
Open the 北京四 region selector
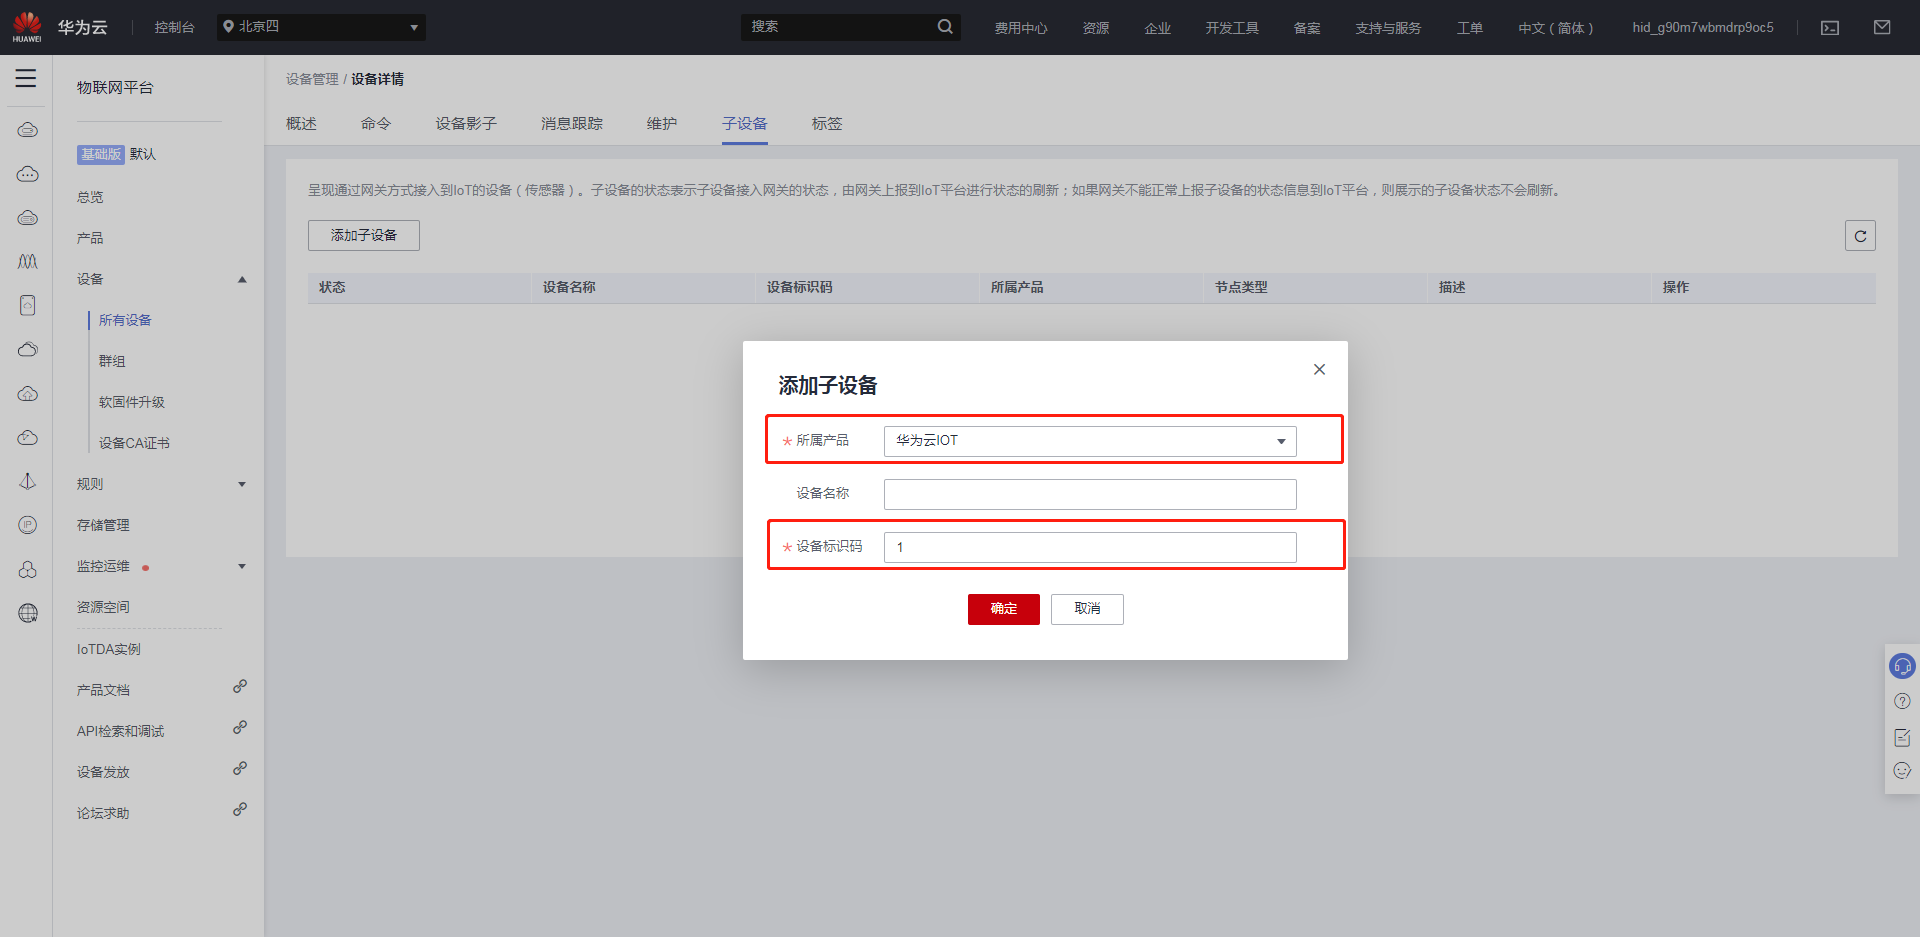[x=320, y=27]
